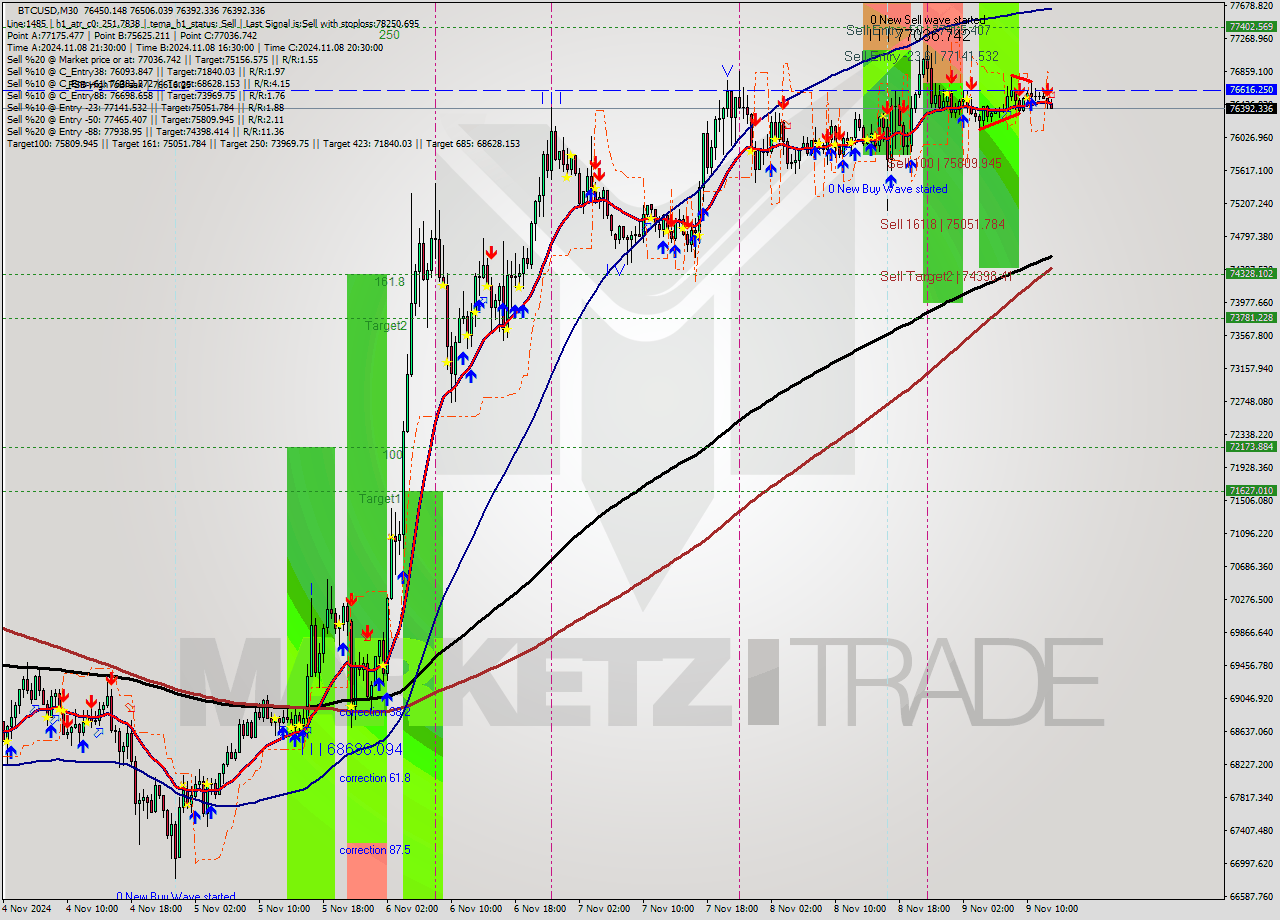Click 'Sell %20 @ Entry -88: 77938.95' line
1280x920 pixels.
145,131
